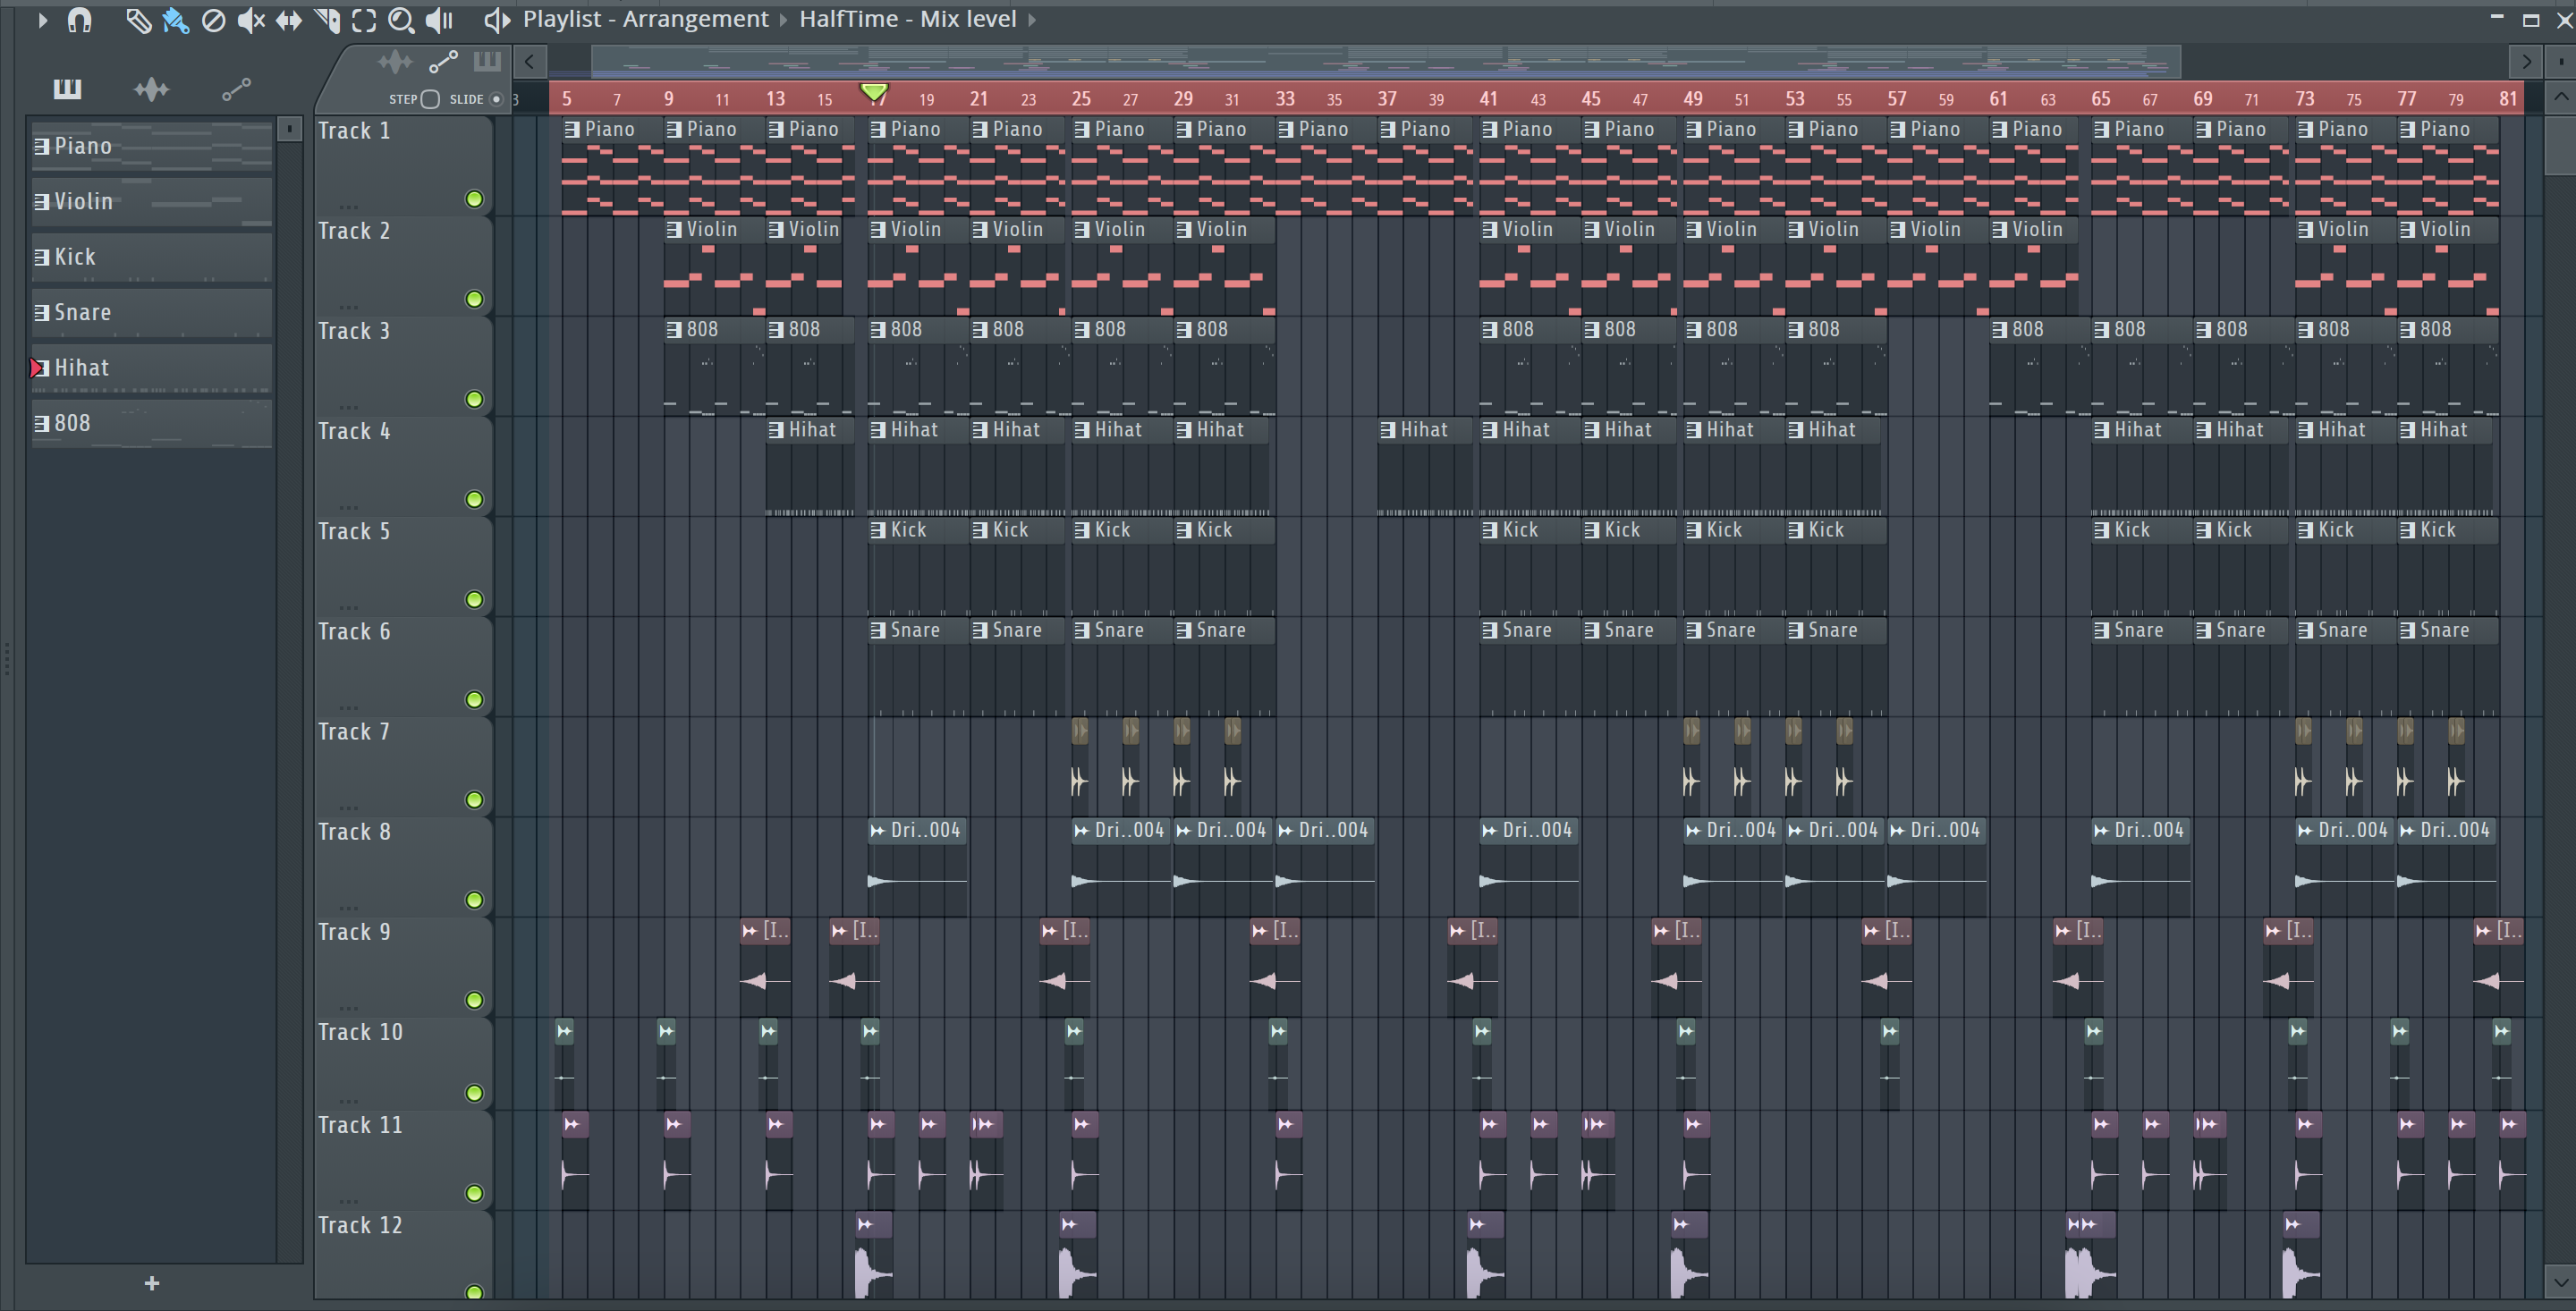Show audio clips in the picker panel
This screenshot has height=1311, width=2576.
(151, 90)
